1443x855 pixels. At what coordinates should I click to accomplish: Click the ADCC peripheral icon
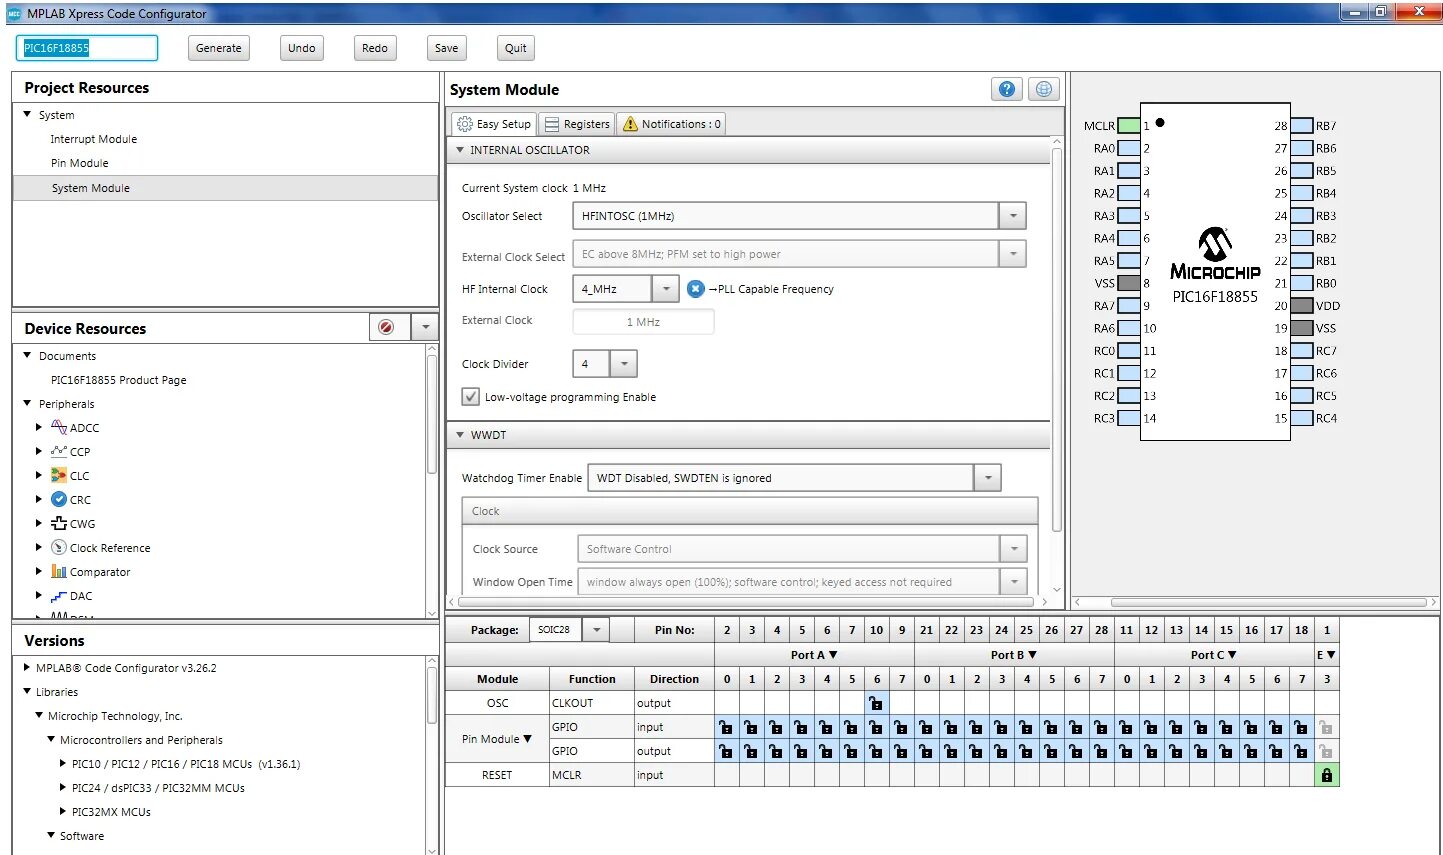pos(59,427)
